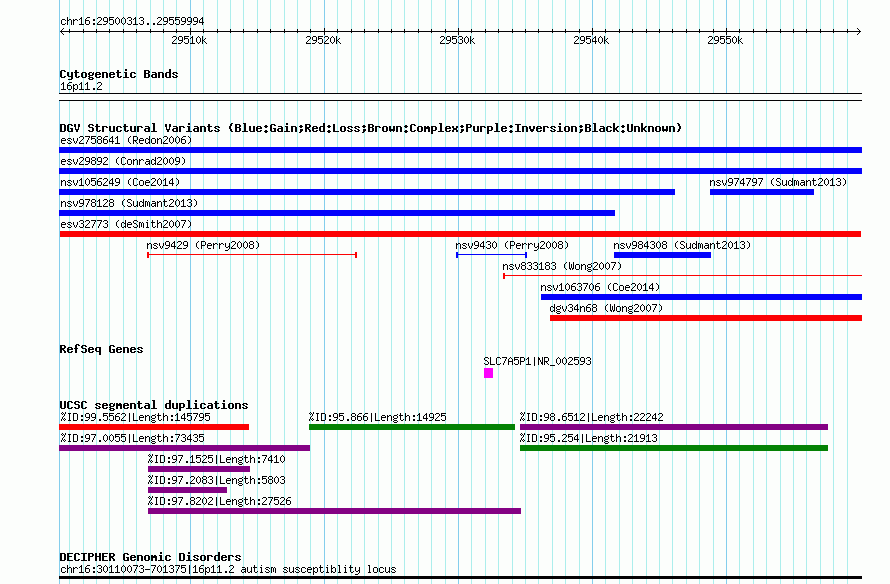The image size is (890, 584).
Task: Click the dgv34n68 (Wong2007) variant label
Action: coord(606,308)
